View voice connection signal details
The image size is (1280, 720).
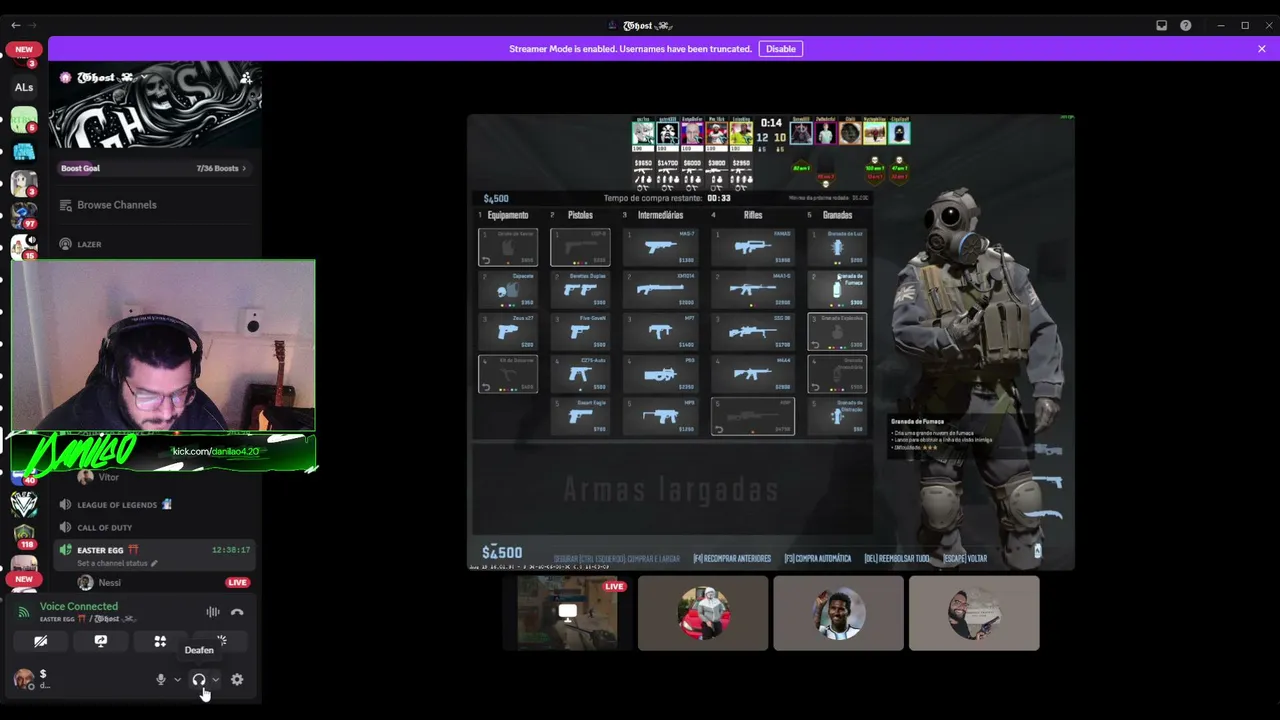(x=24, y=612)
